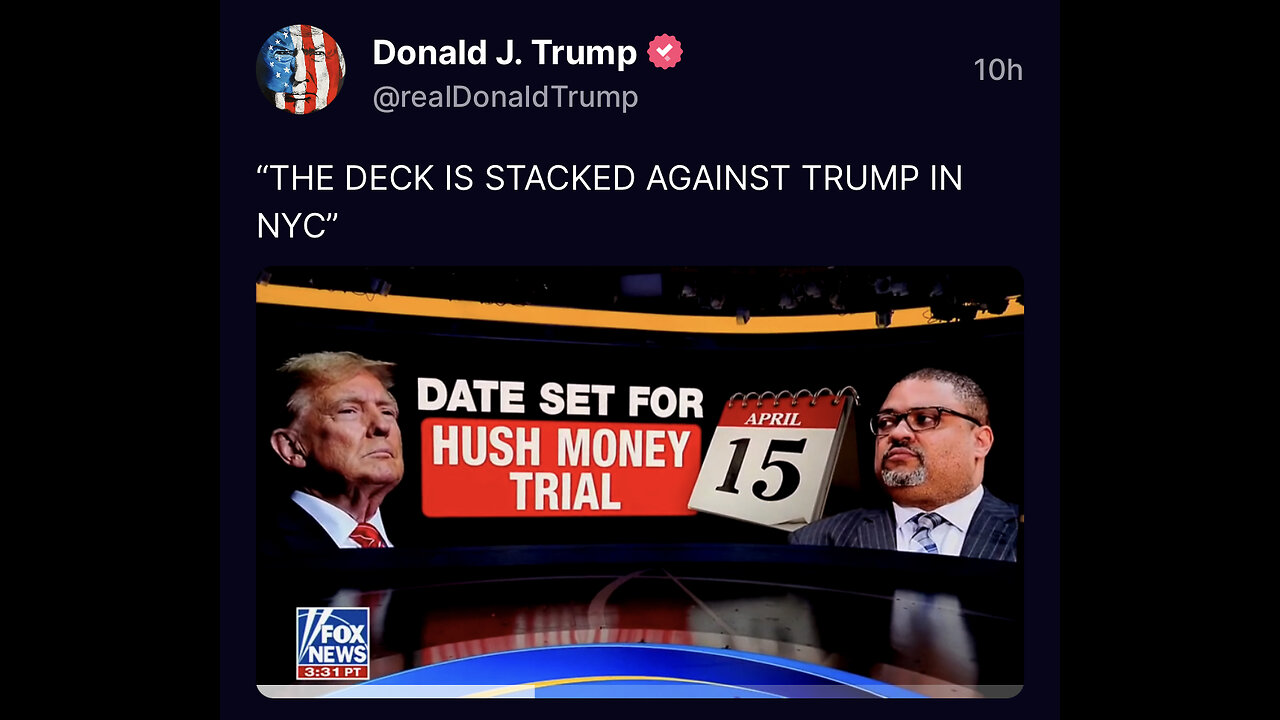Click the pink verified badge icon
1280x720 pixels.
[665, 52]
